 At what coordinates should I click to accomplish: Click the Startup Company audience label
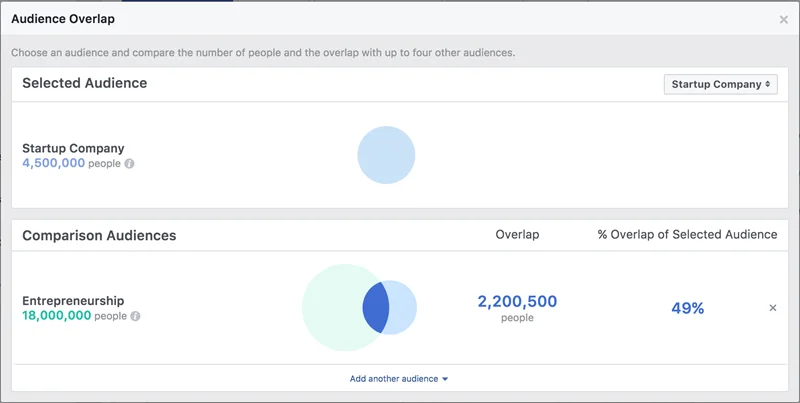[x=73, y=148]
